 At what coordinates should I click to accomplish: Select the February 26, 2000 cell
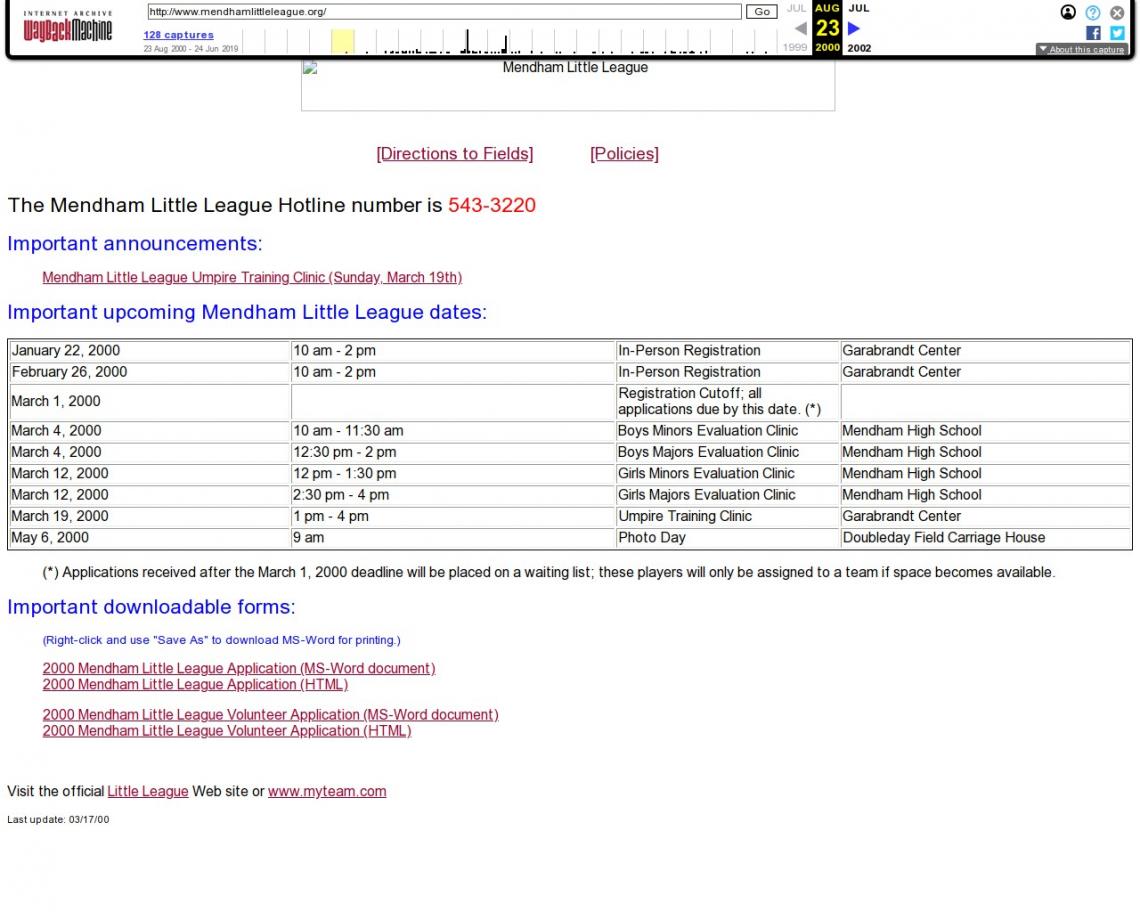(x=149, y=372)
